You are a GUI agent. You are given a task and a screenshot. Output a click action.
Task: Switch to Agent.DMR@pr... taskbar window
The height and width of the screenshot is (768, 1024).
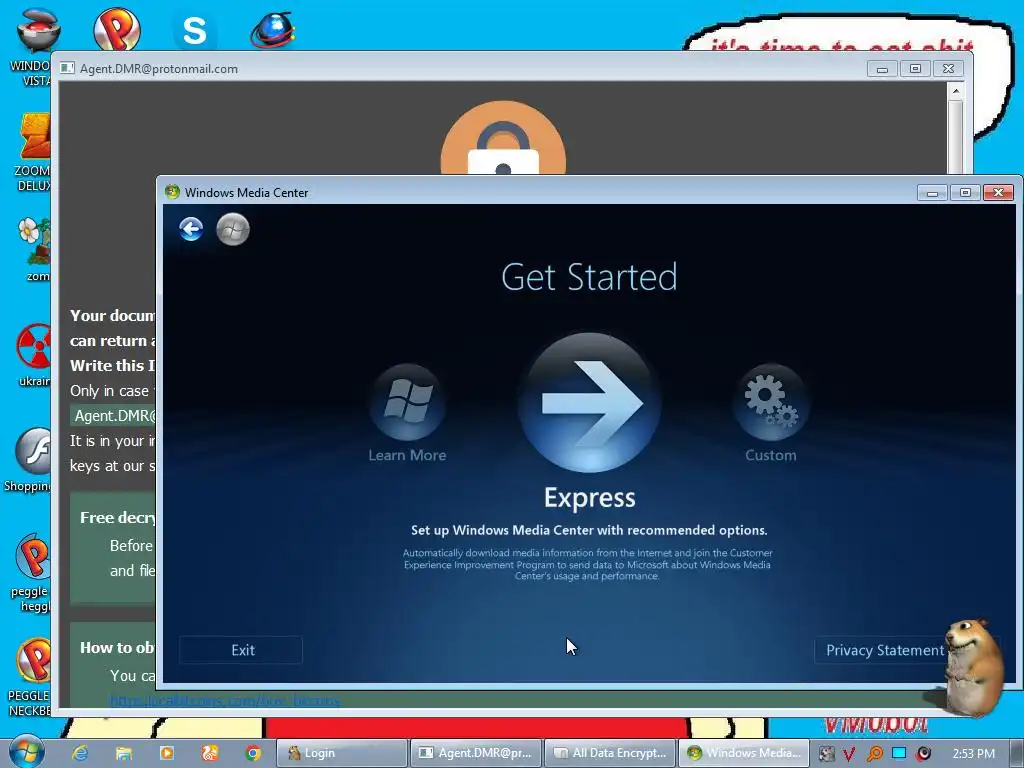pyautogui.click(x=476, y=753)
